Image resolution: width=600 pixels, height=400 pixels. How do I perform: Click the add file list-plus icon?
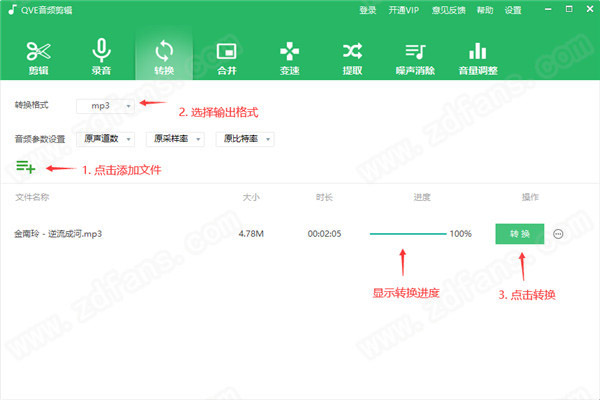coord(26,167)
